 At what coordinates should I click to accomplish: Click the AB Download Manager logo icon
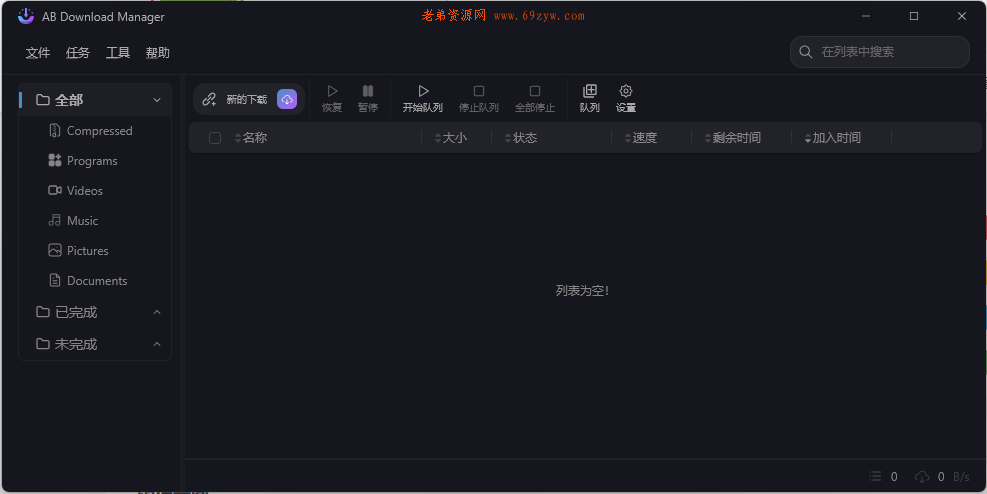(x=26, y=16)
